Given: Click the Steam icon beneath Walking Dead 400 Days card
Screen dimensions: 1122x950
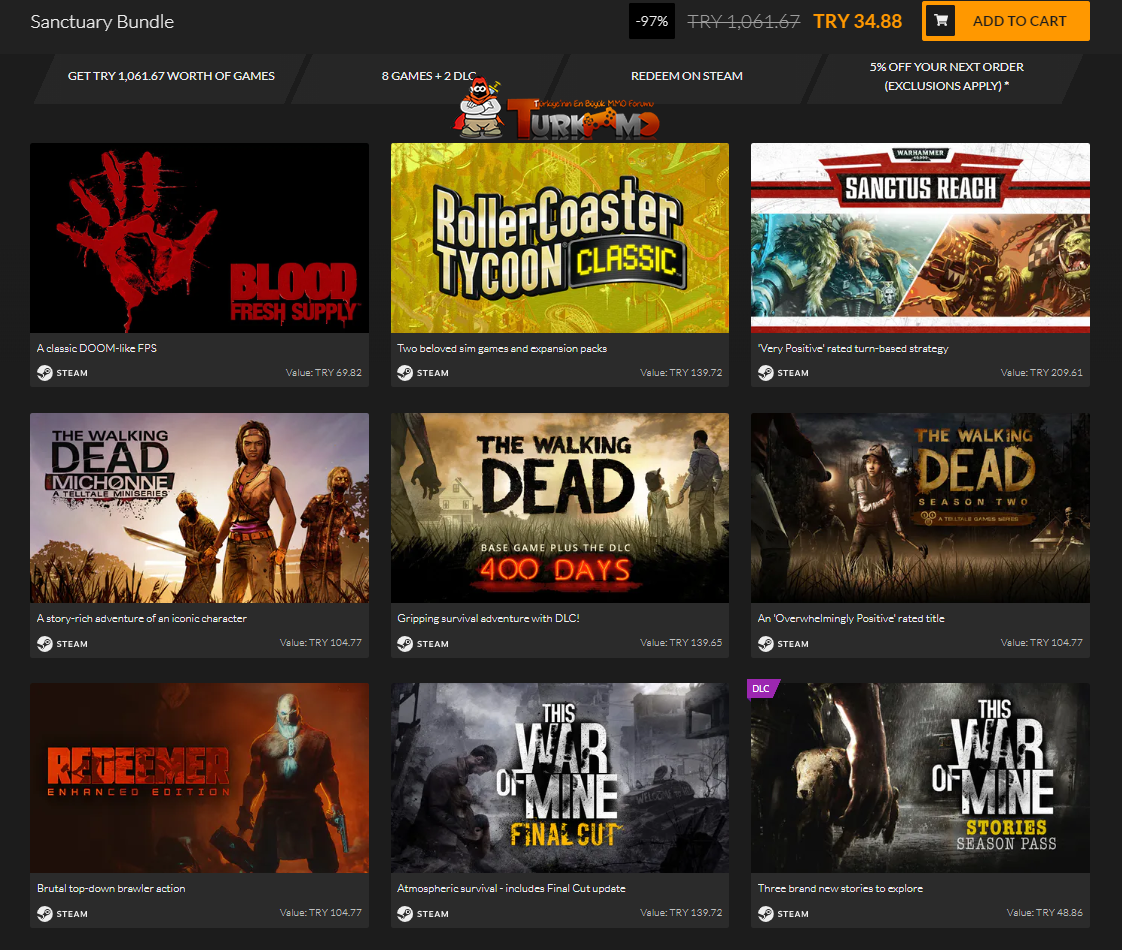Looking at the screenshot, I should coord(404,643).
